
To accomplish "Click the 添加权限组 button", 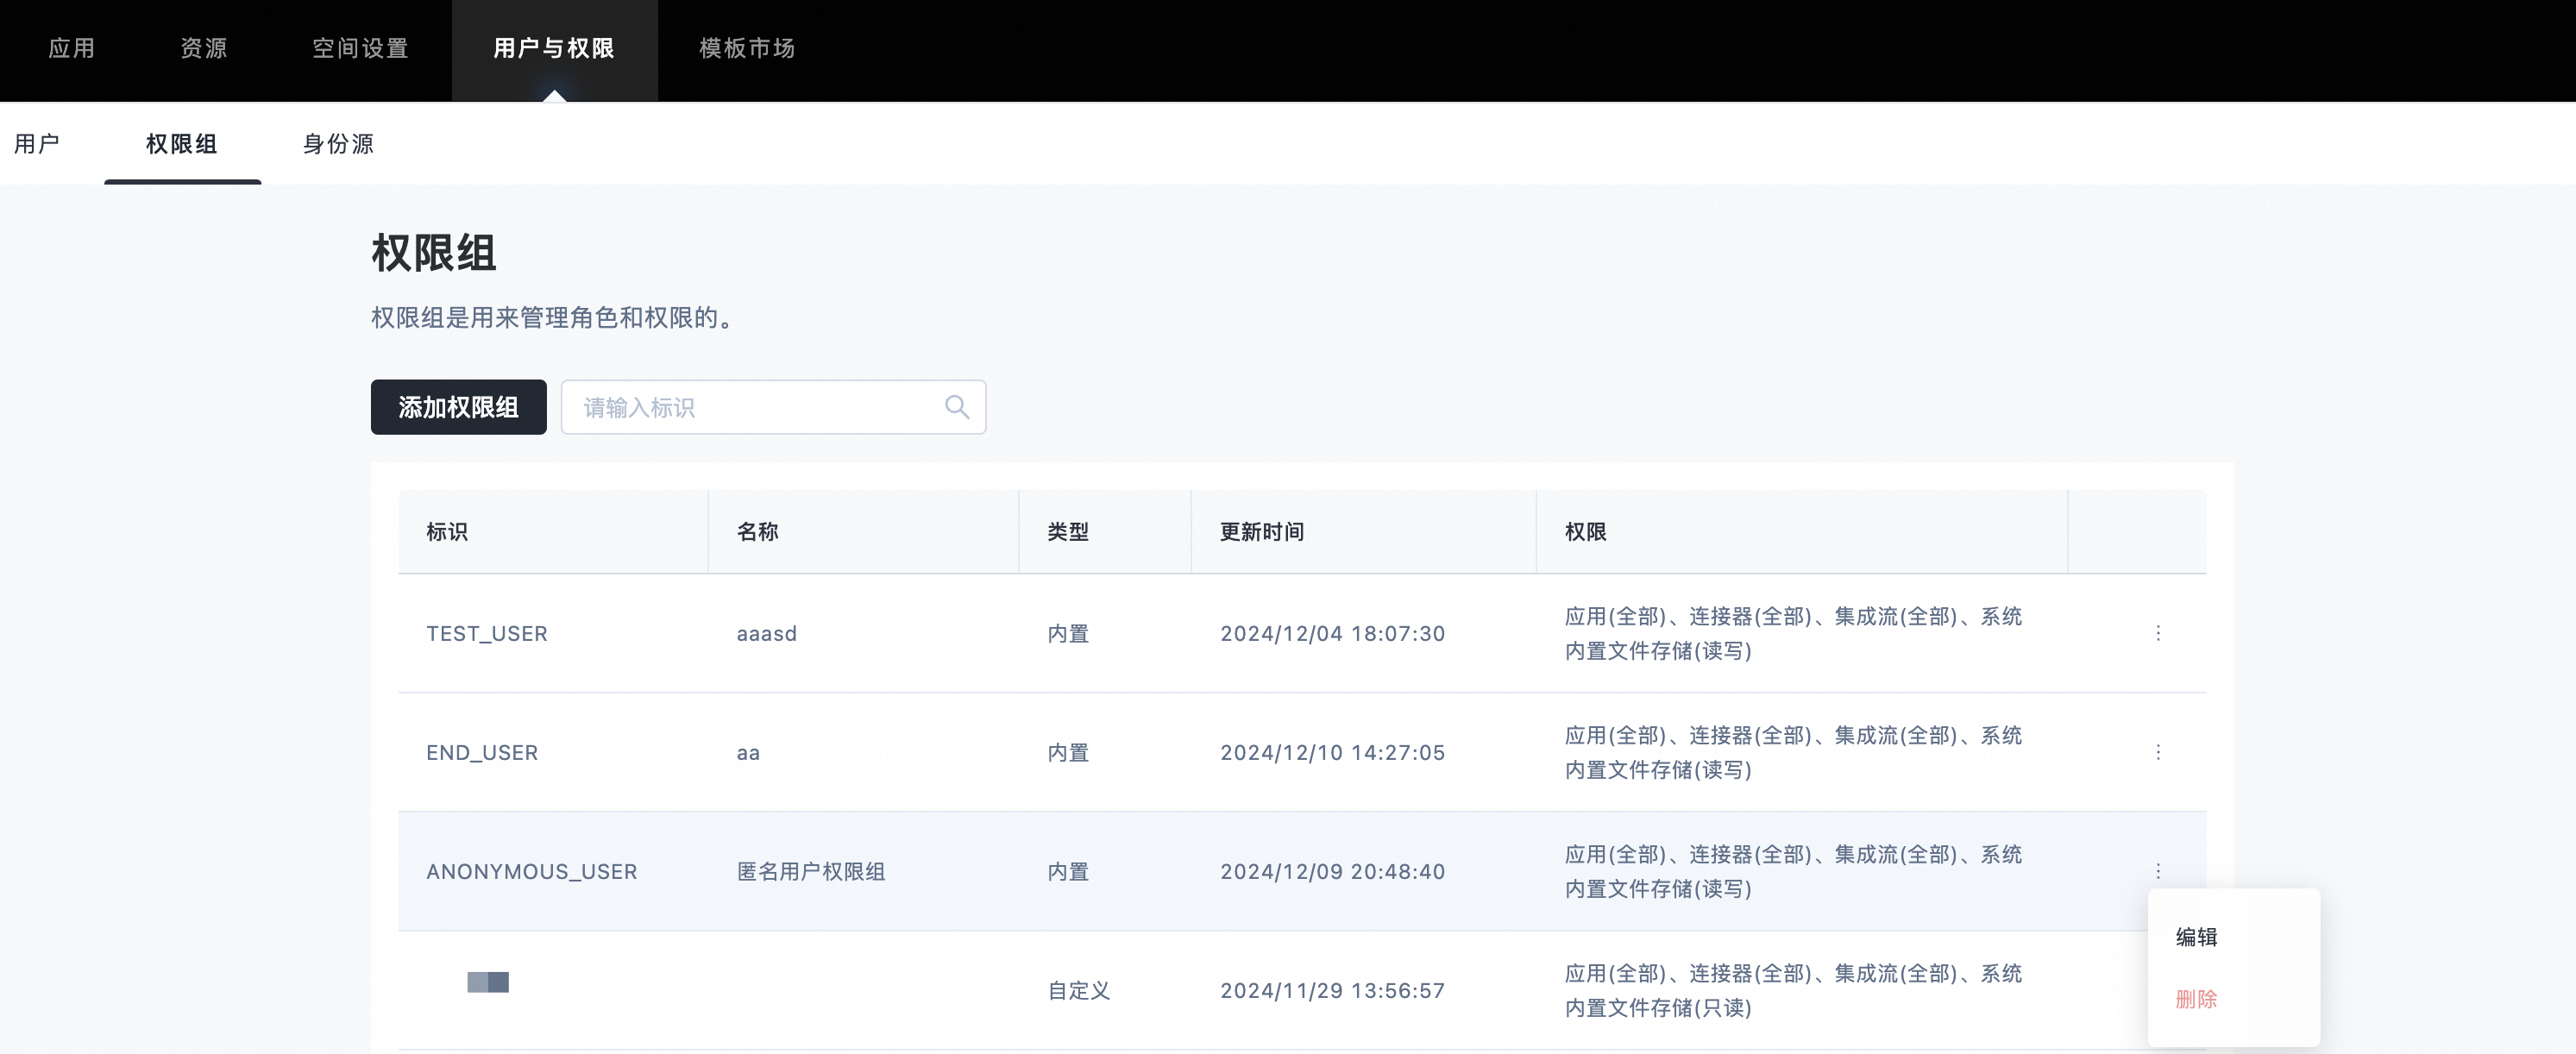I will point(458,407).
